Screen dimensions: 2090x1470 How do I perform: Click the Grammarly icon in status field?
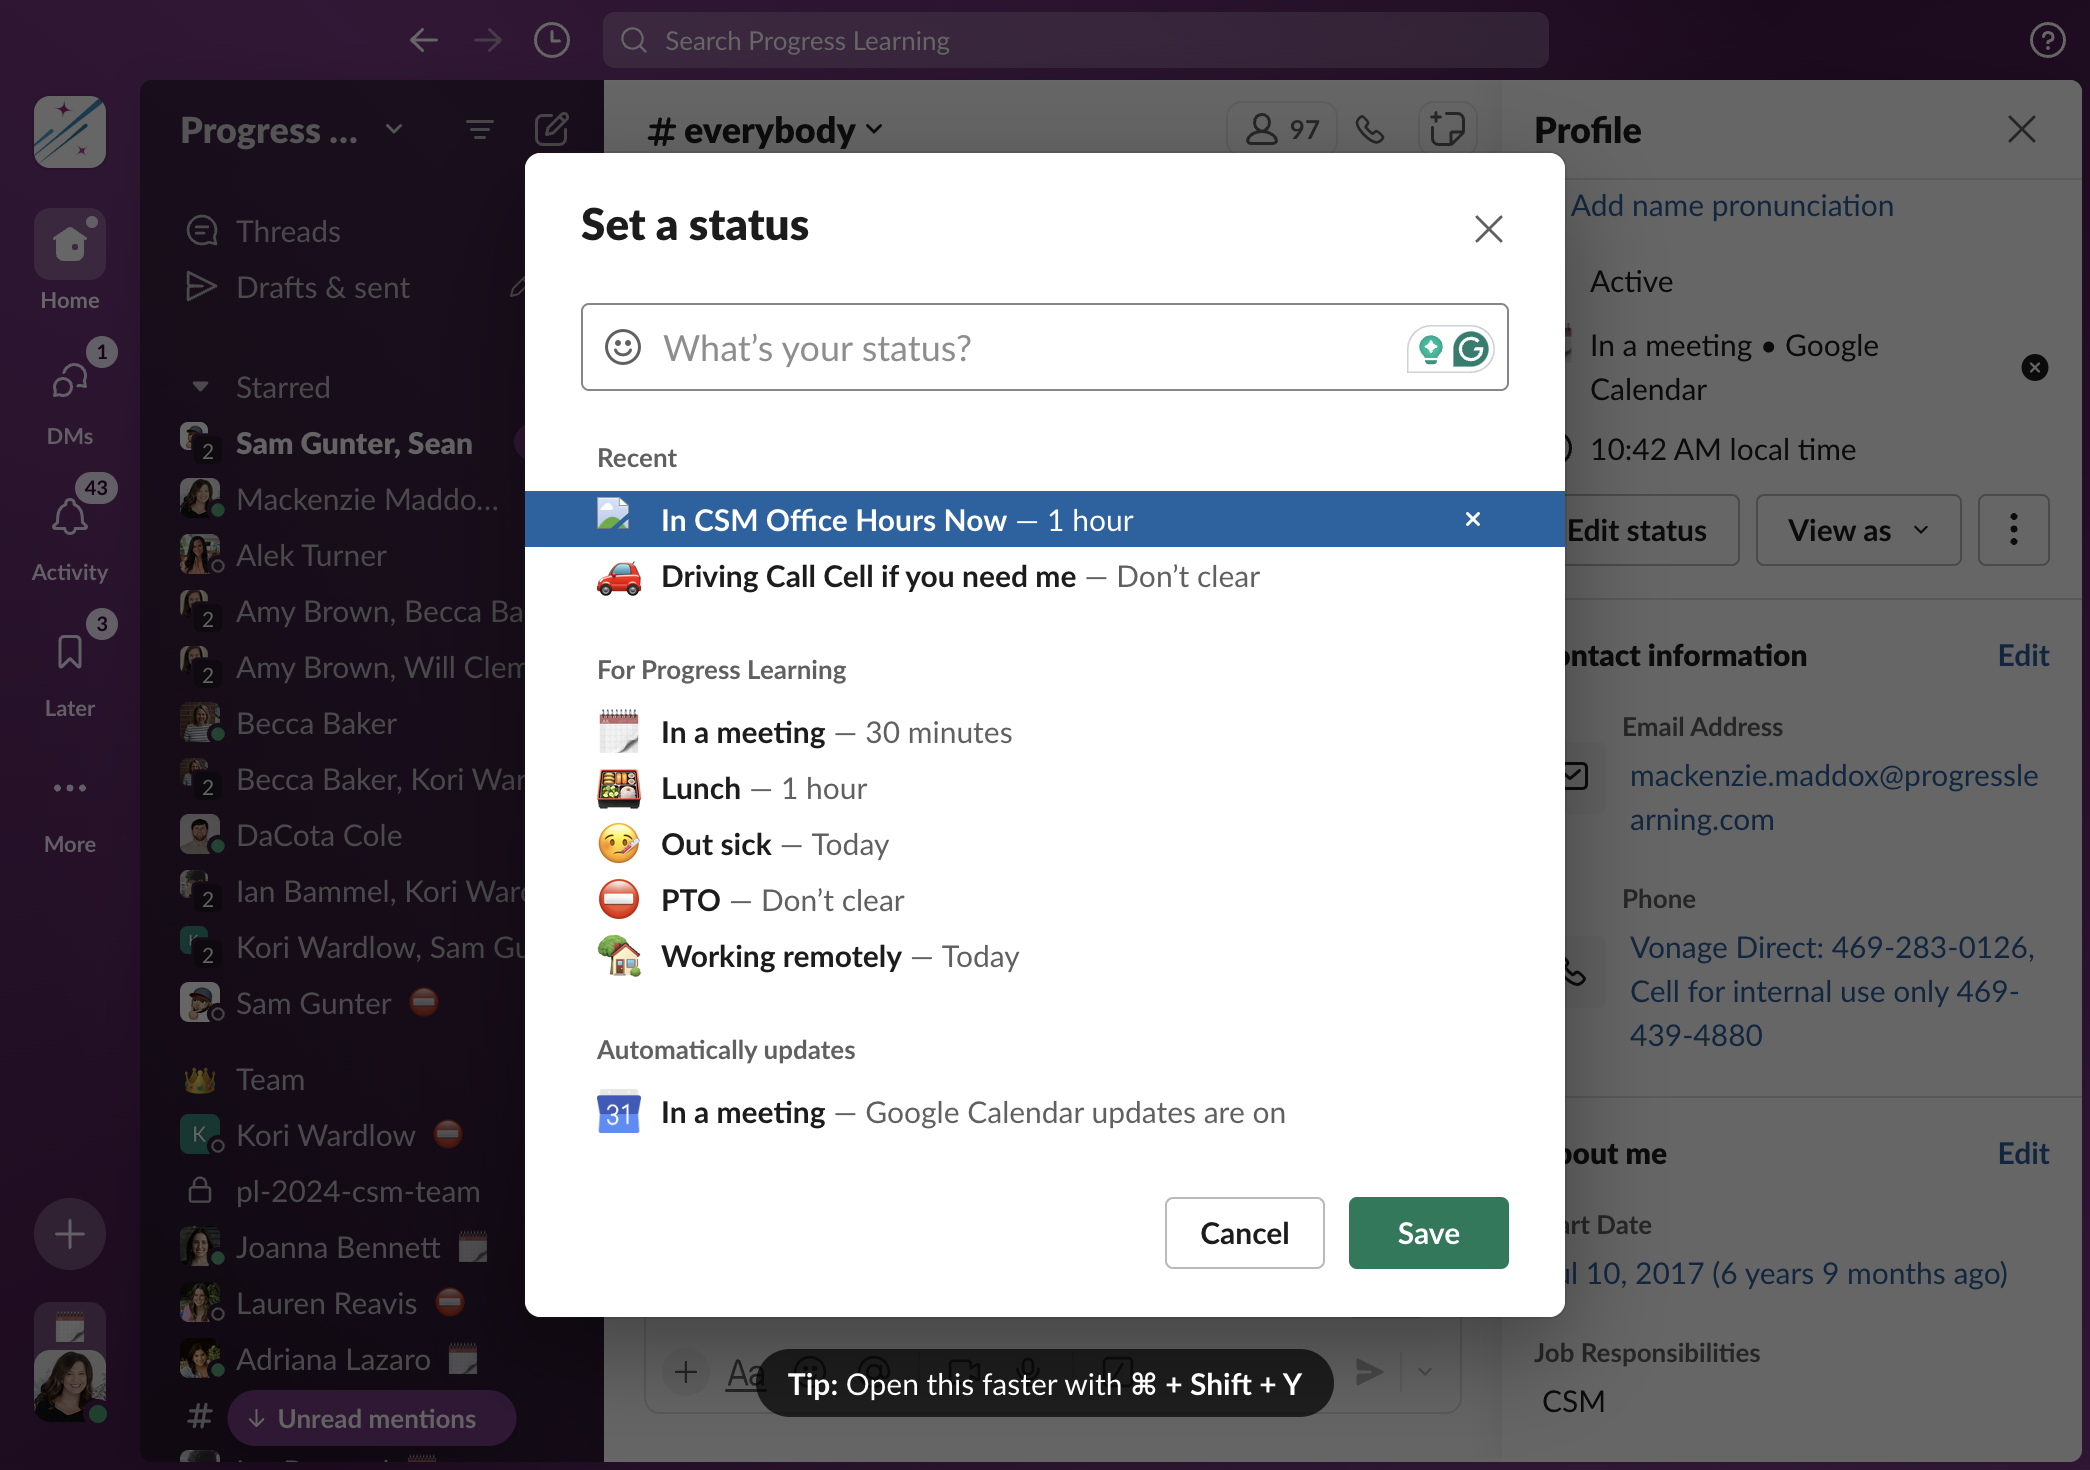pos(1470,349)
